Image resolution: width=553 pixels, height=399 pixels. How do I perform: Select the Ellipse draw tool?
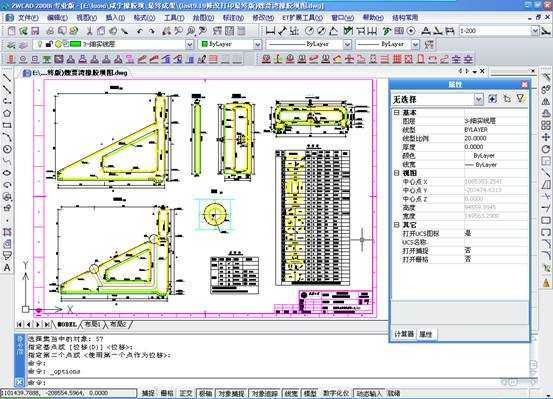[7, 173]
